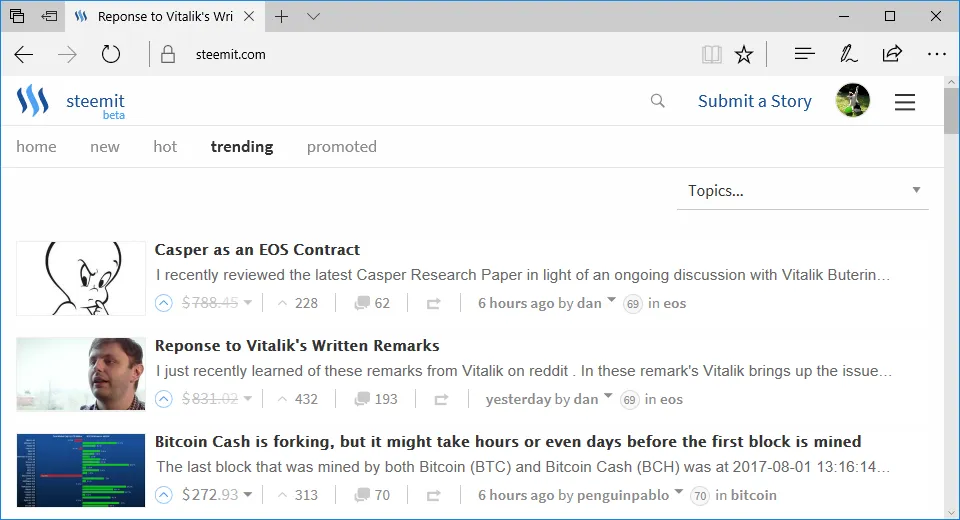Upvote Reponse to Vitalik's Written Remarks post

tap(163, 399)
